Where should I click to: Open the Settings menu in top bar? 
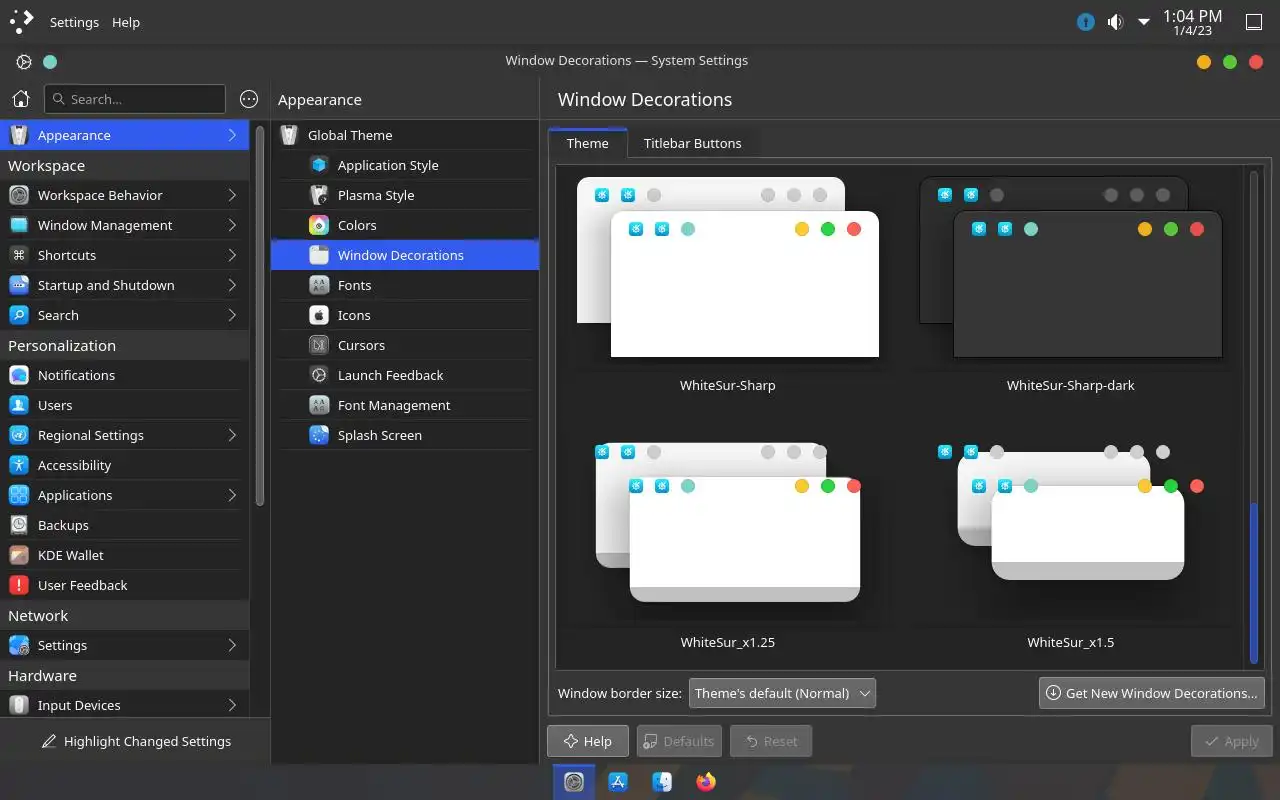[74, 22]
